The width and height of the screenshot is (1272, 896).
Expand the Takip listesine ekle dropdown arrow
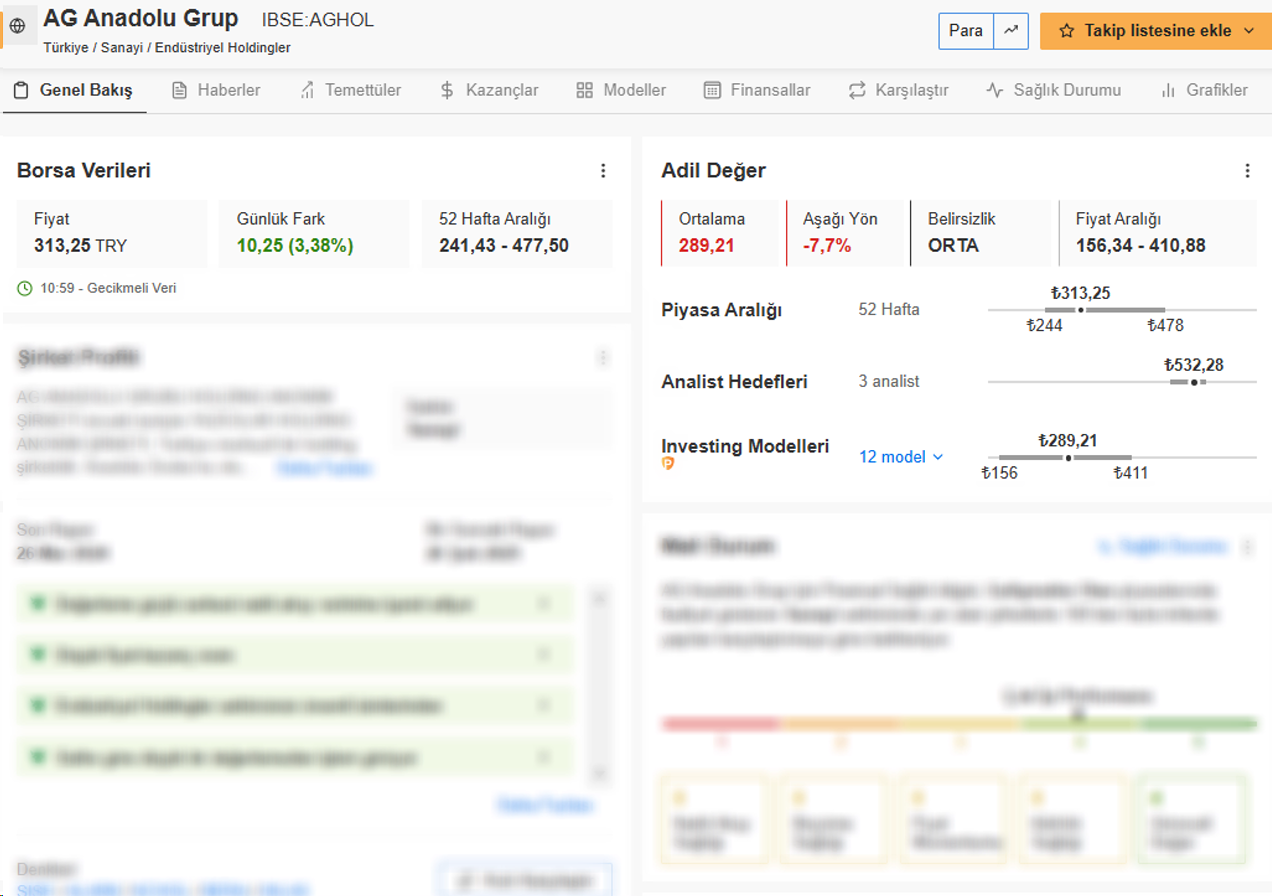tap(1248, 31)
